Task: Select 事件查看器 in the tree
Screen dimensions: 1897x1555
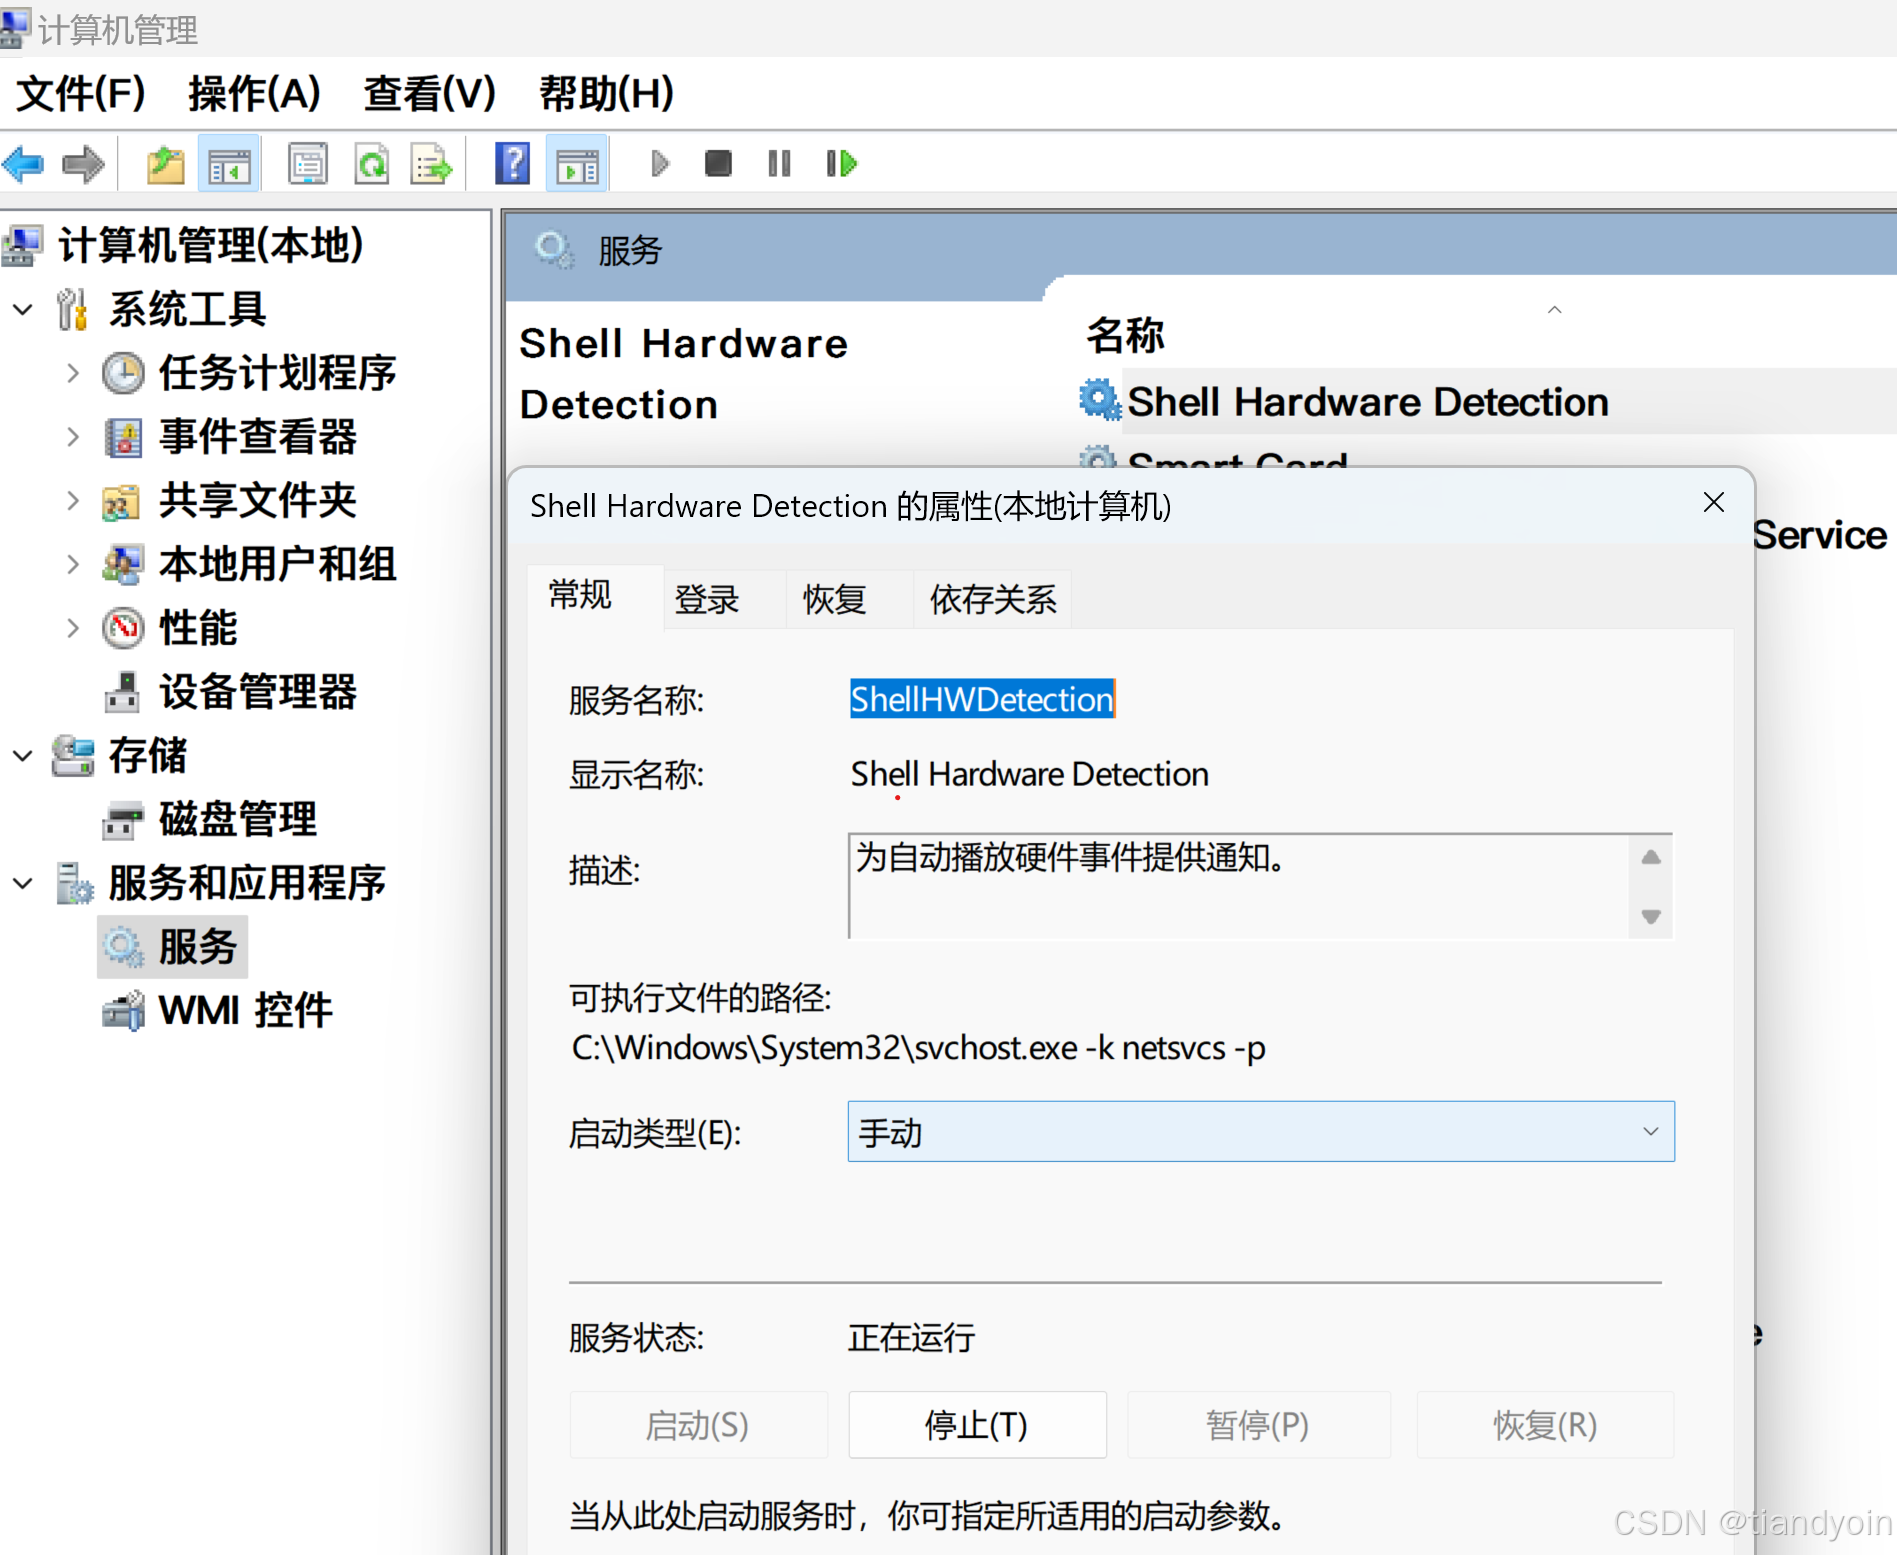Action: pyautogui.click(x=258, y=437)
